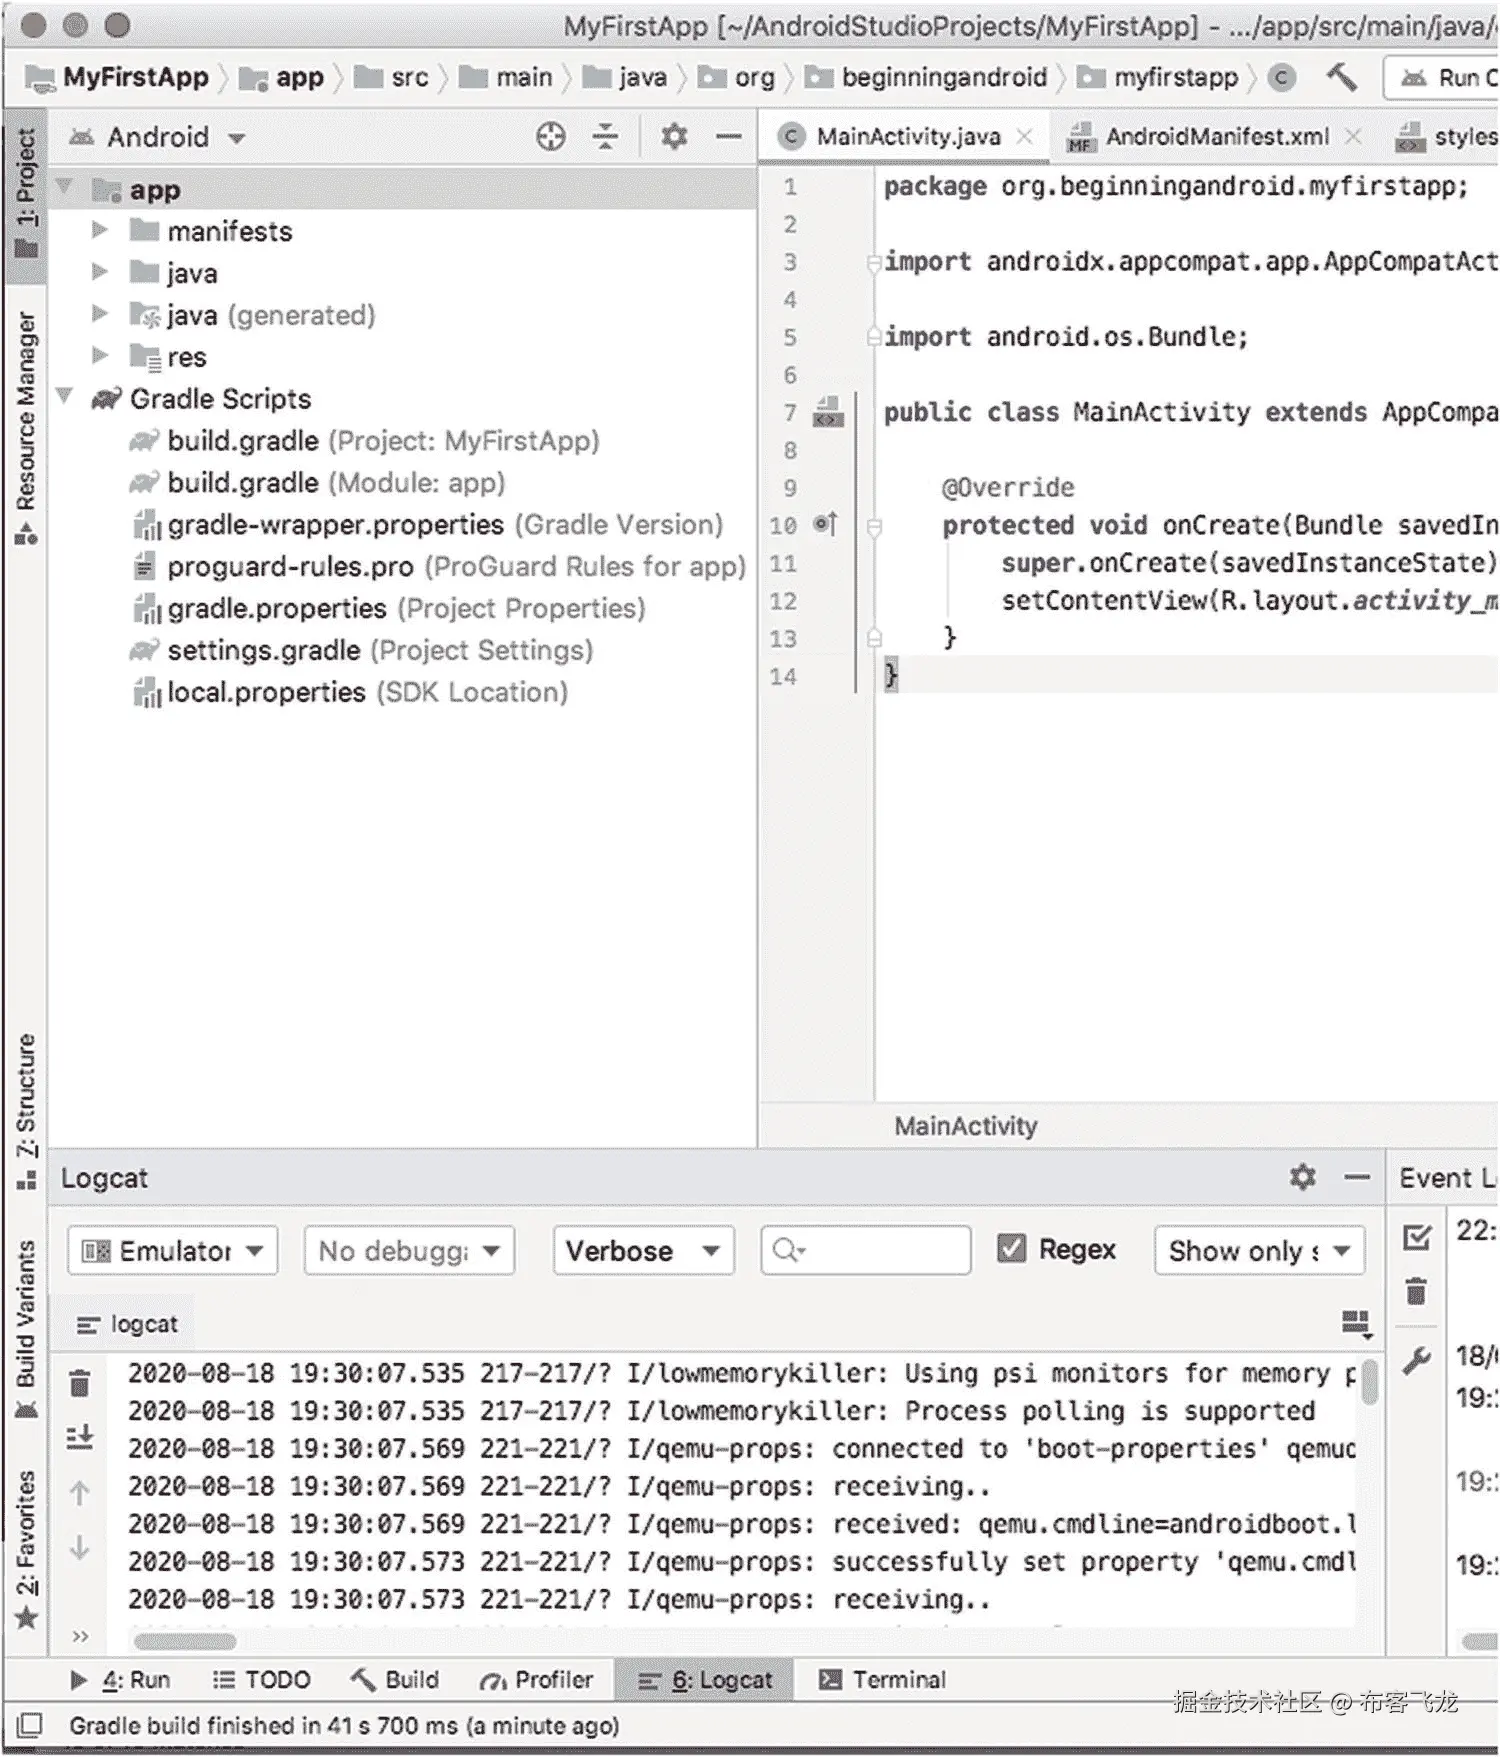This screenshot has height=1757, width=1500.
Task: Open the Build tool window
Action: (x=395, y=1679)
